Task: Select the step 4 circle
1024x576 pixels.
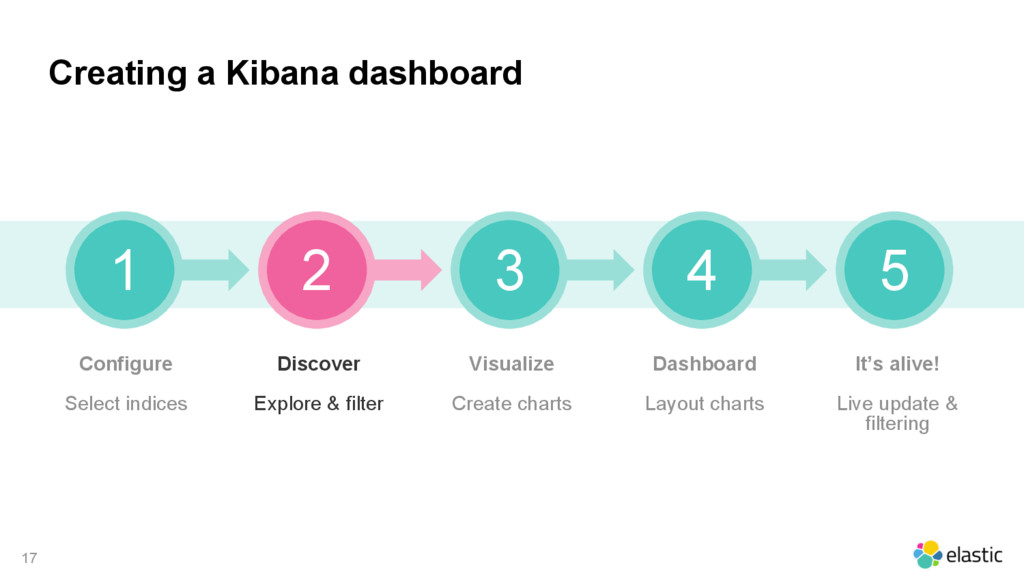Action: coord(702,270)
